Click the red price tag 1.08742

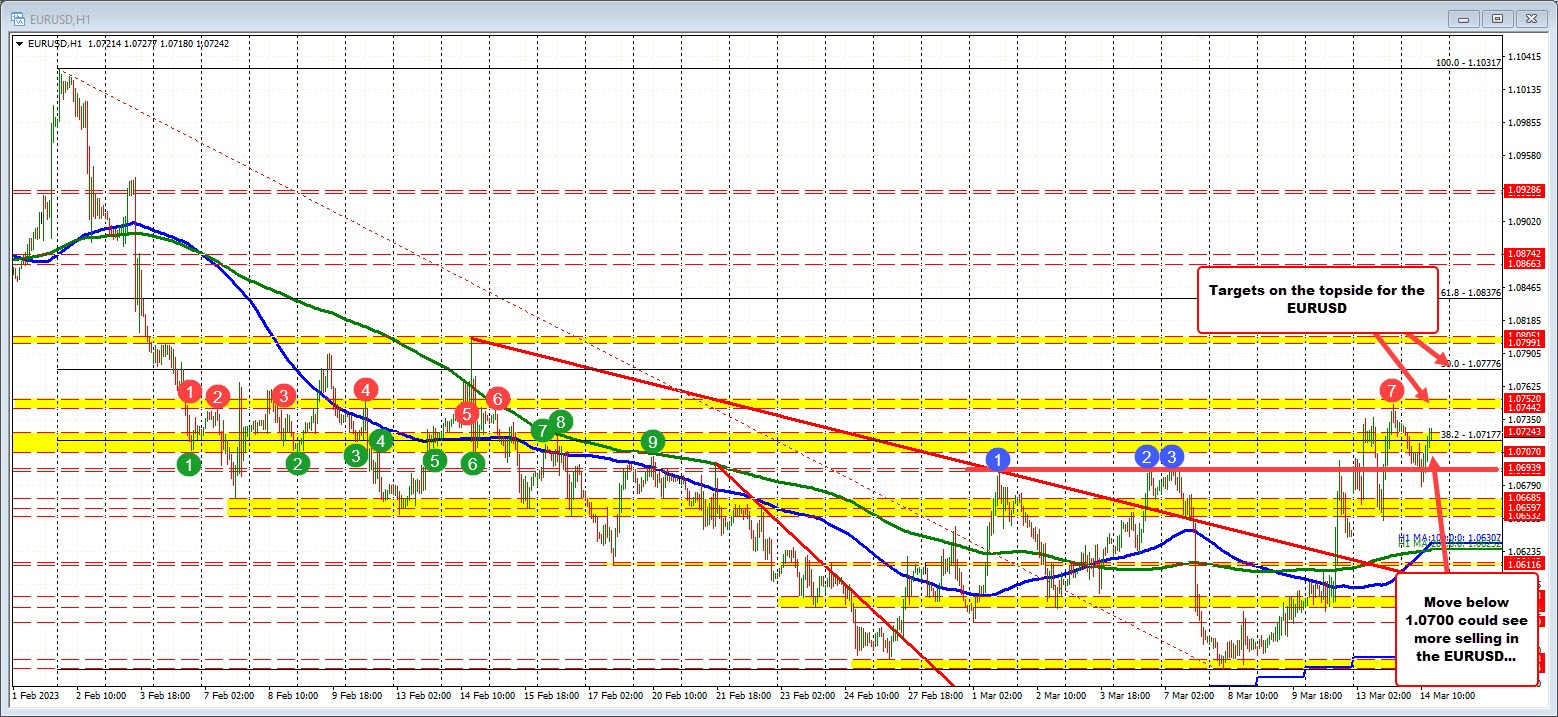(x=1526, y=254)
